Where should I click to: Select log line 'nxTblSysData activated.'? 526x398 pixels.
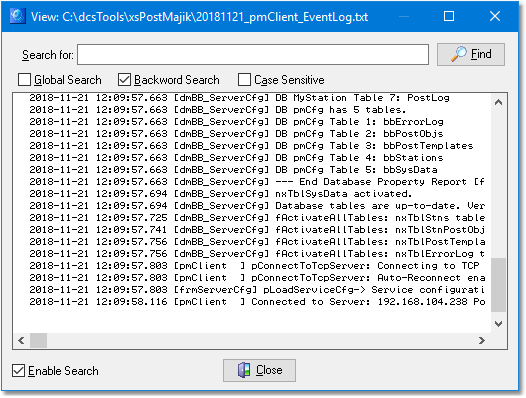coord(221,194)
